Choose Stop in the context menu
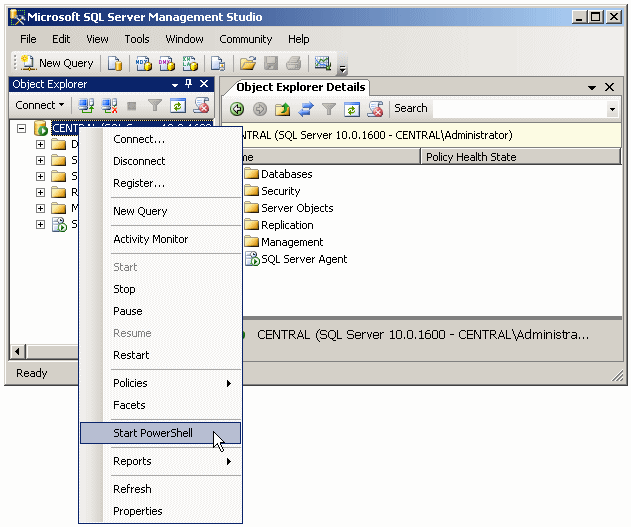Image resolution: width=631 pixels, height=527 pixels. click(161, 289)
